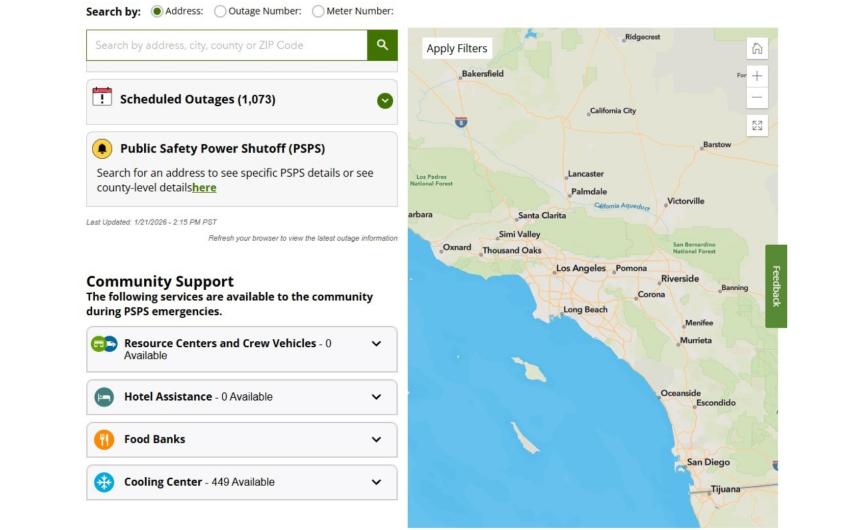Click Ridgecrest label on map
The height and width of the screenshot is (530, 865).
642,37
